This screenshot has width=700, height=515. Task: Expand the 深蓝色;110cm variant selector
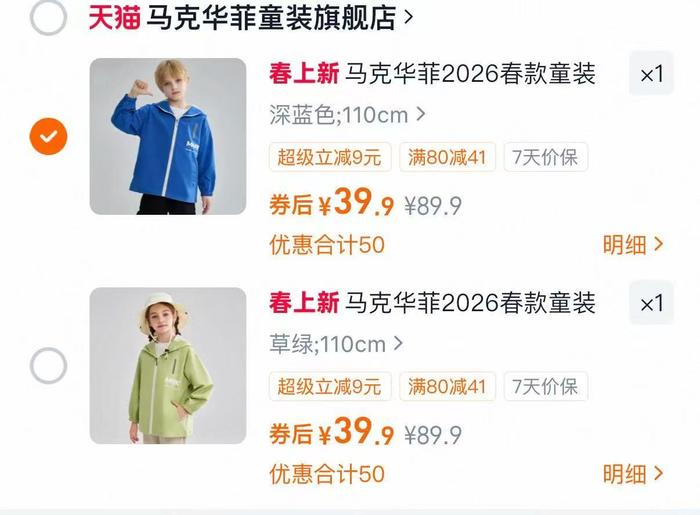coord(347,115)
